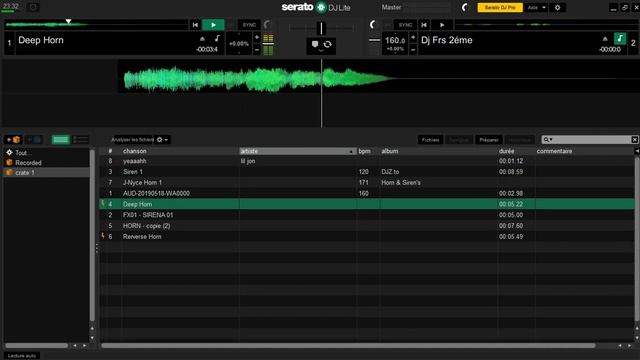Select Reverse Horn track
This screenshot has width=640, height=360.
367,237
